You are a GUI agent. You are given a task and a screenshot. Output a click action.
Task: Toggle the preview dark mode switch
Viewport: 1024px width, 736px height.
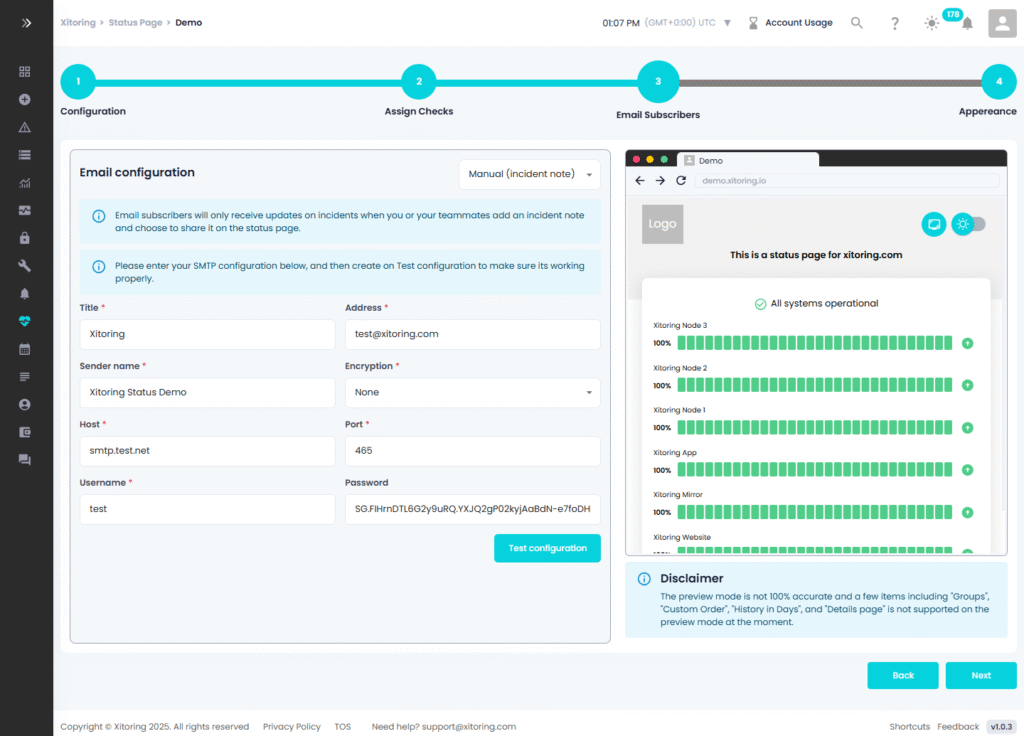point(969,225)
